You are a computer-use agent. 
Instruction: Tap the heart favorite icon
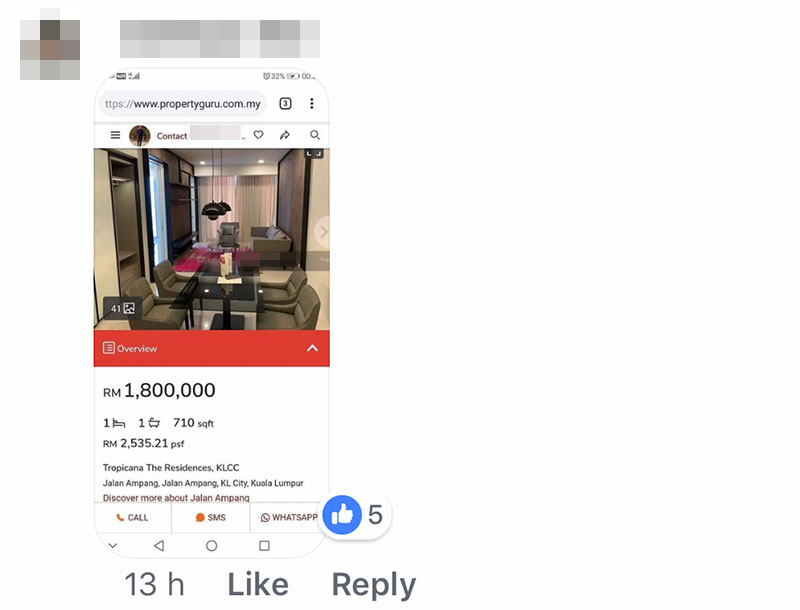click(x=259, y=135)
